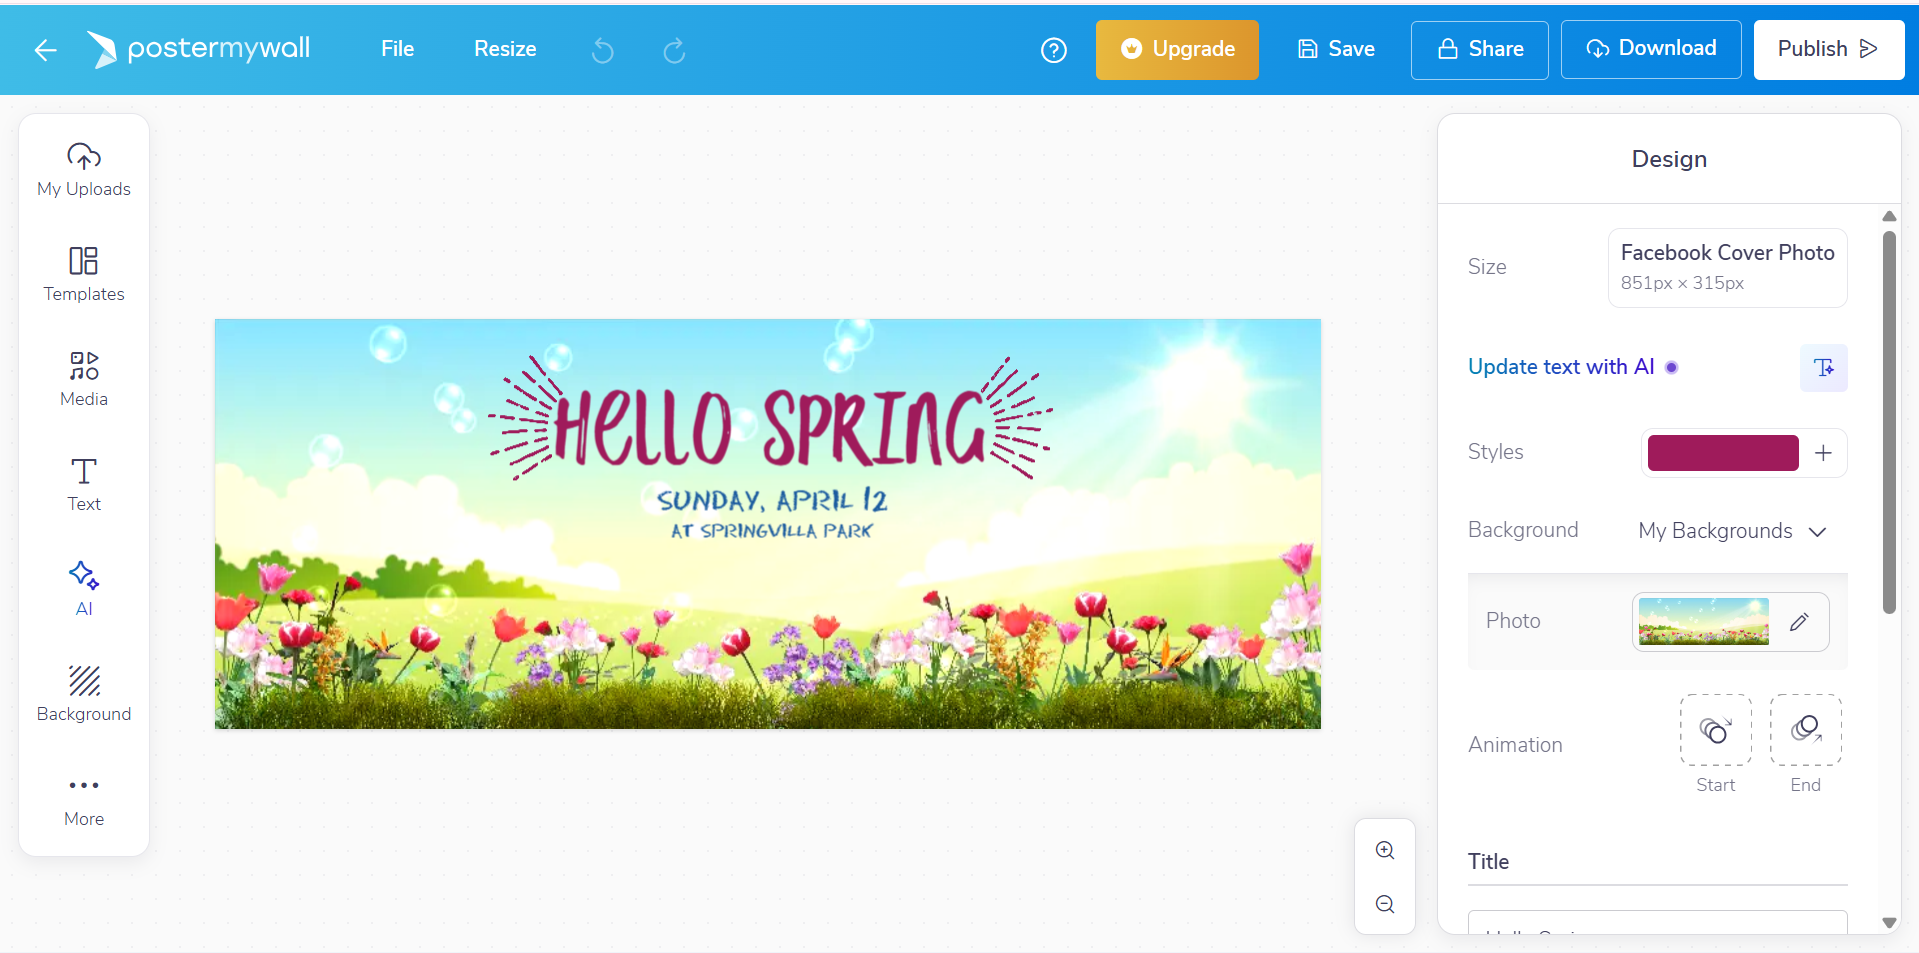This screenshot has width=1919, height=953.
Task: Open the Resize menu
Action: 504,48
